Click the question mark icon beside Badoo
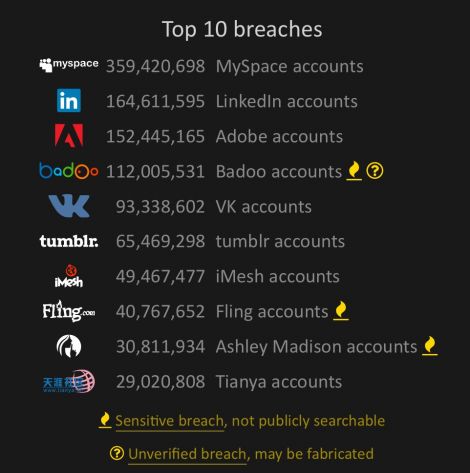The width and height of the screenshot is (470, 473). (375, 171)
